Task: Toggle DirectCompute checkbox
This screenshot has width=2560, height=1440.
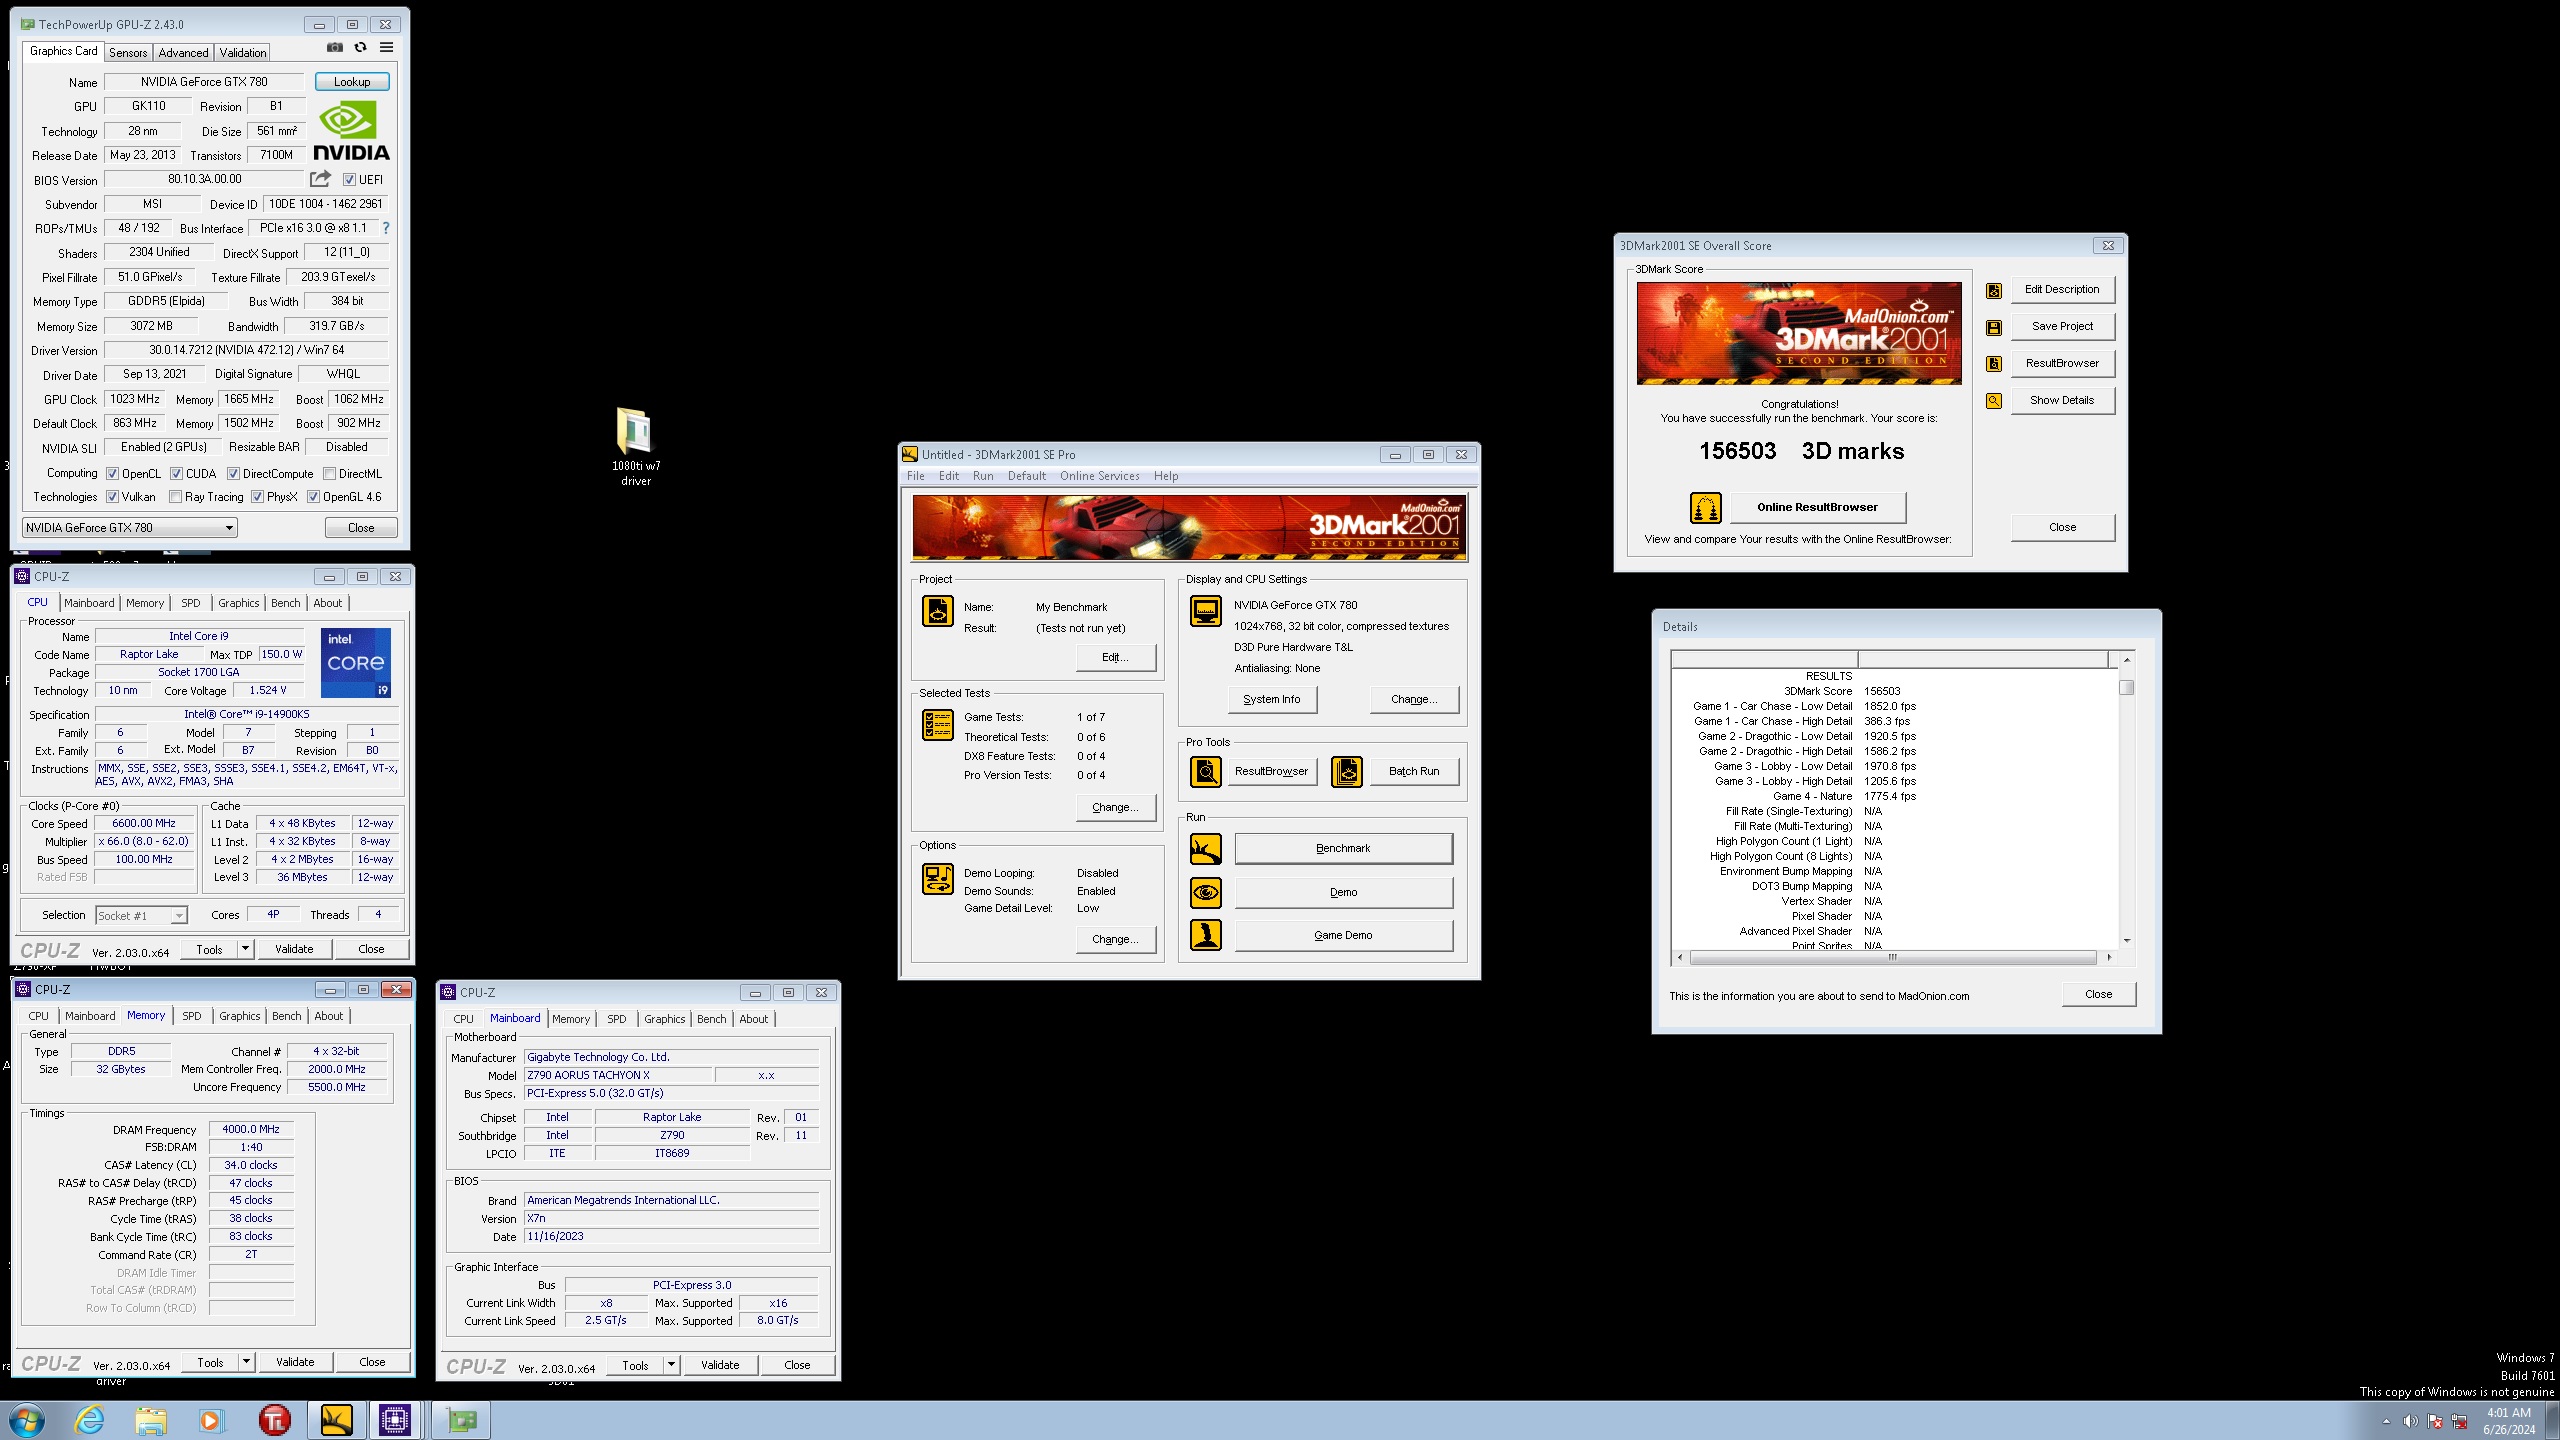Action: pyautogui.click(x=233, y=474)
